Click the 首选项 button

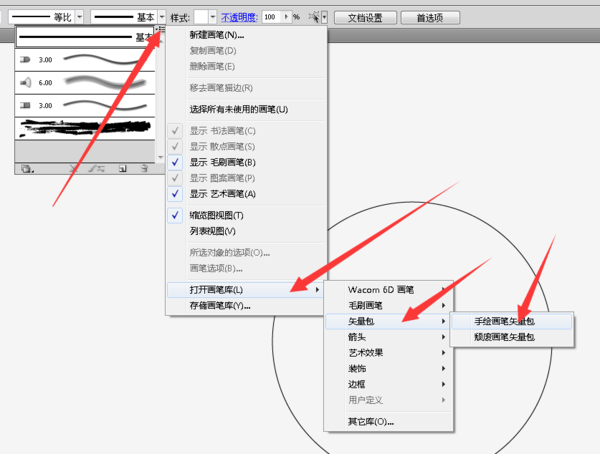[x=430, y=18]
